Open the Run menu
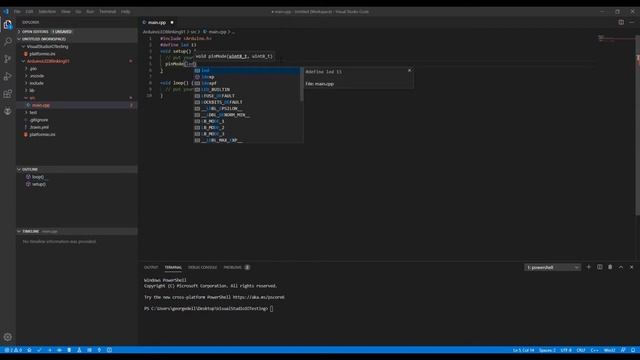Screen dimensions: 640x360 [90, 11]
